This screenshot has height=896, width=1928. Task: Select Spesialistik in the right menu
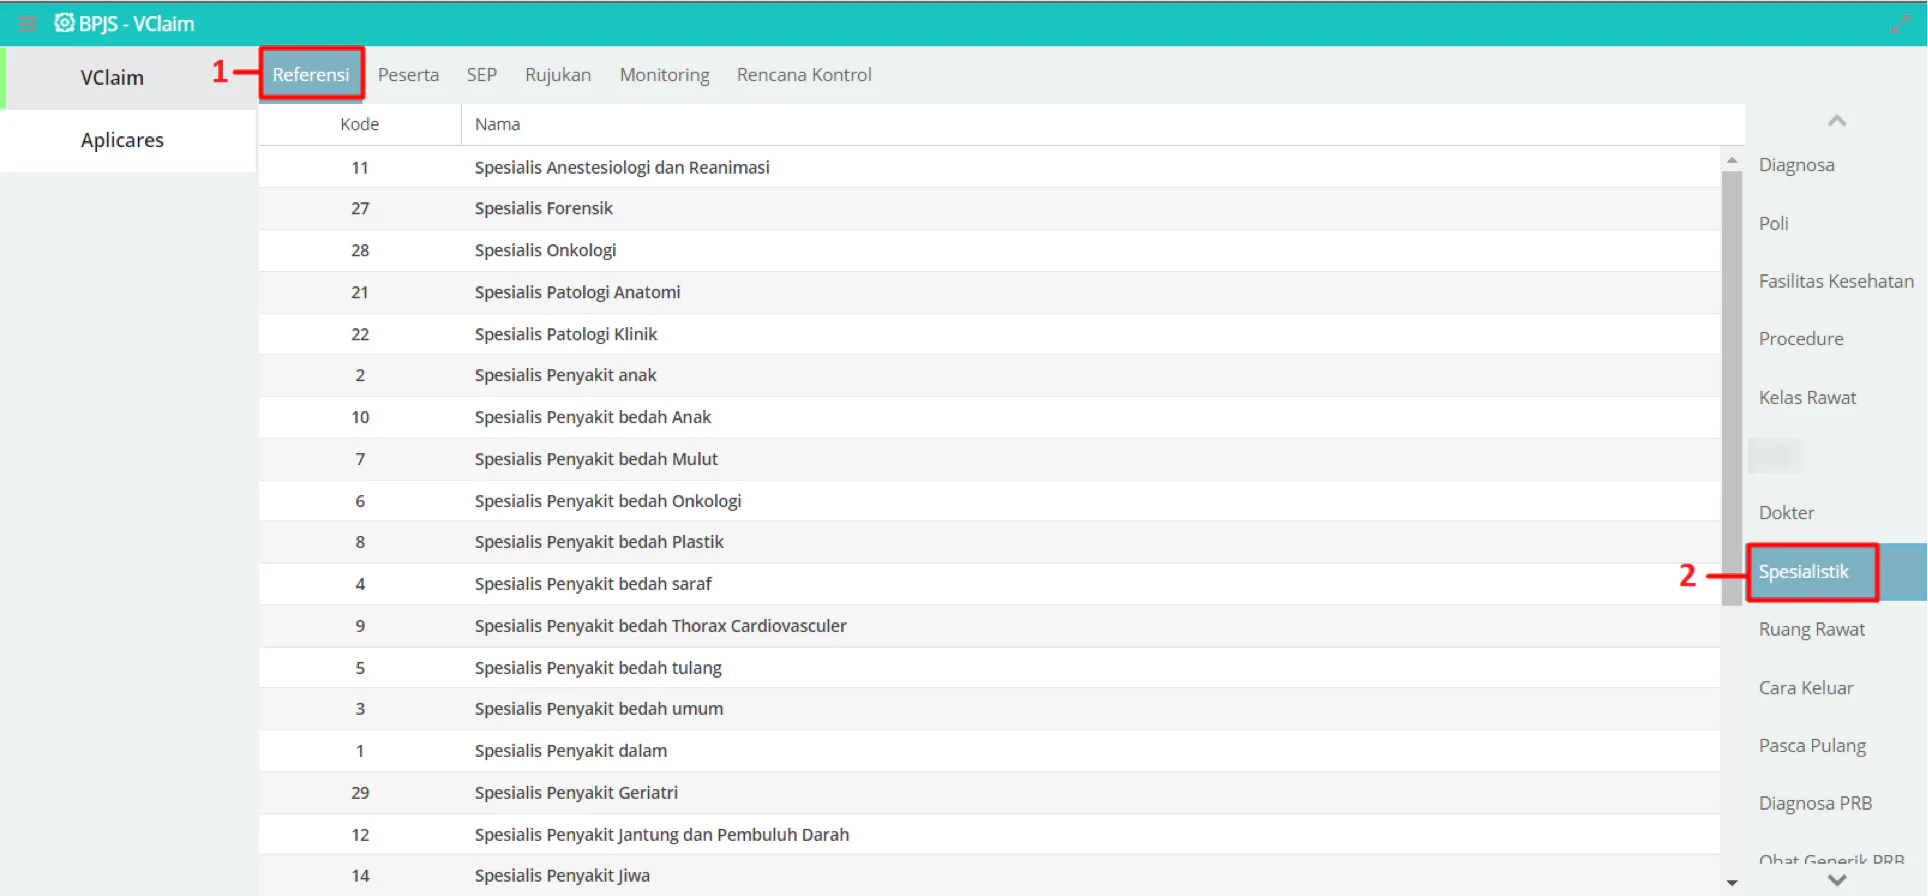click(x=1803, y=572)
